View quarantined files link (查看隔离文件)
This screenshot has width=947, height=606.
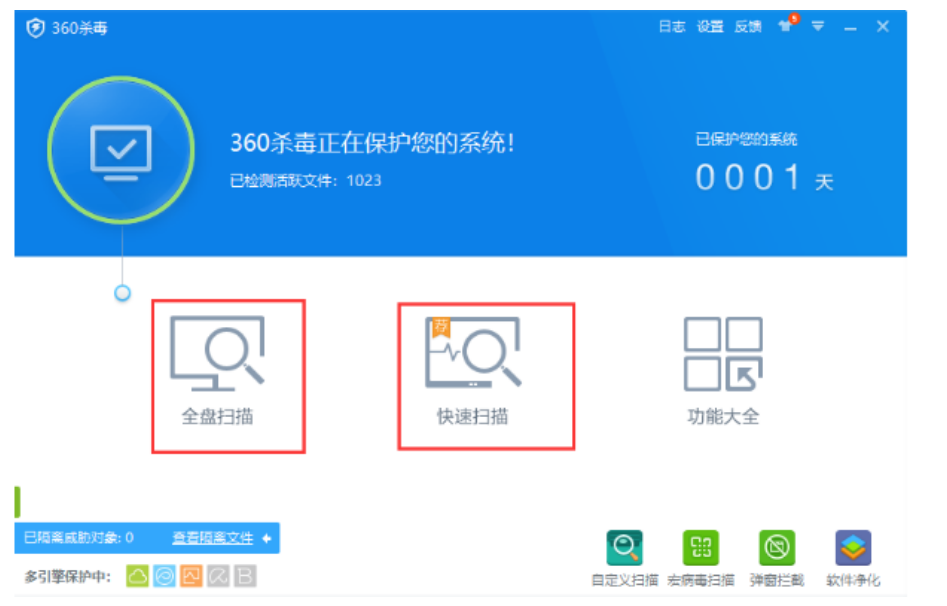(212, 538)
